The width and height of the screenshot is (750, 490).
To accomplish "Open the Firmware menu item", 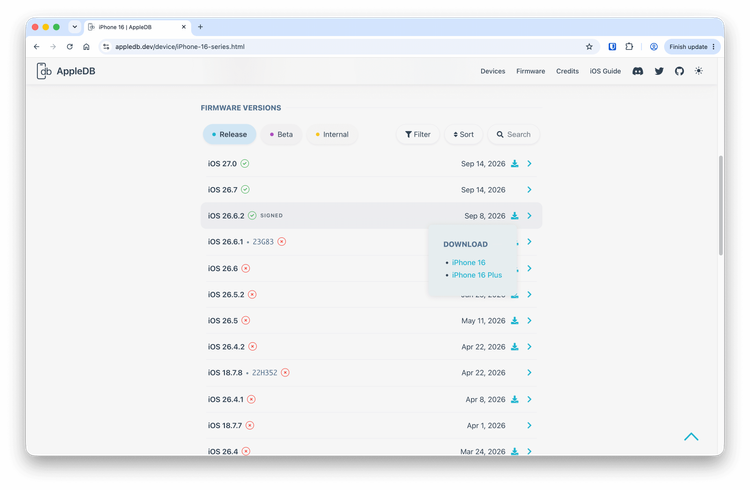I will coord(530,71).
